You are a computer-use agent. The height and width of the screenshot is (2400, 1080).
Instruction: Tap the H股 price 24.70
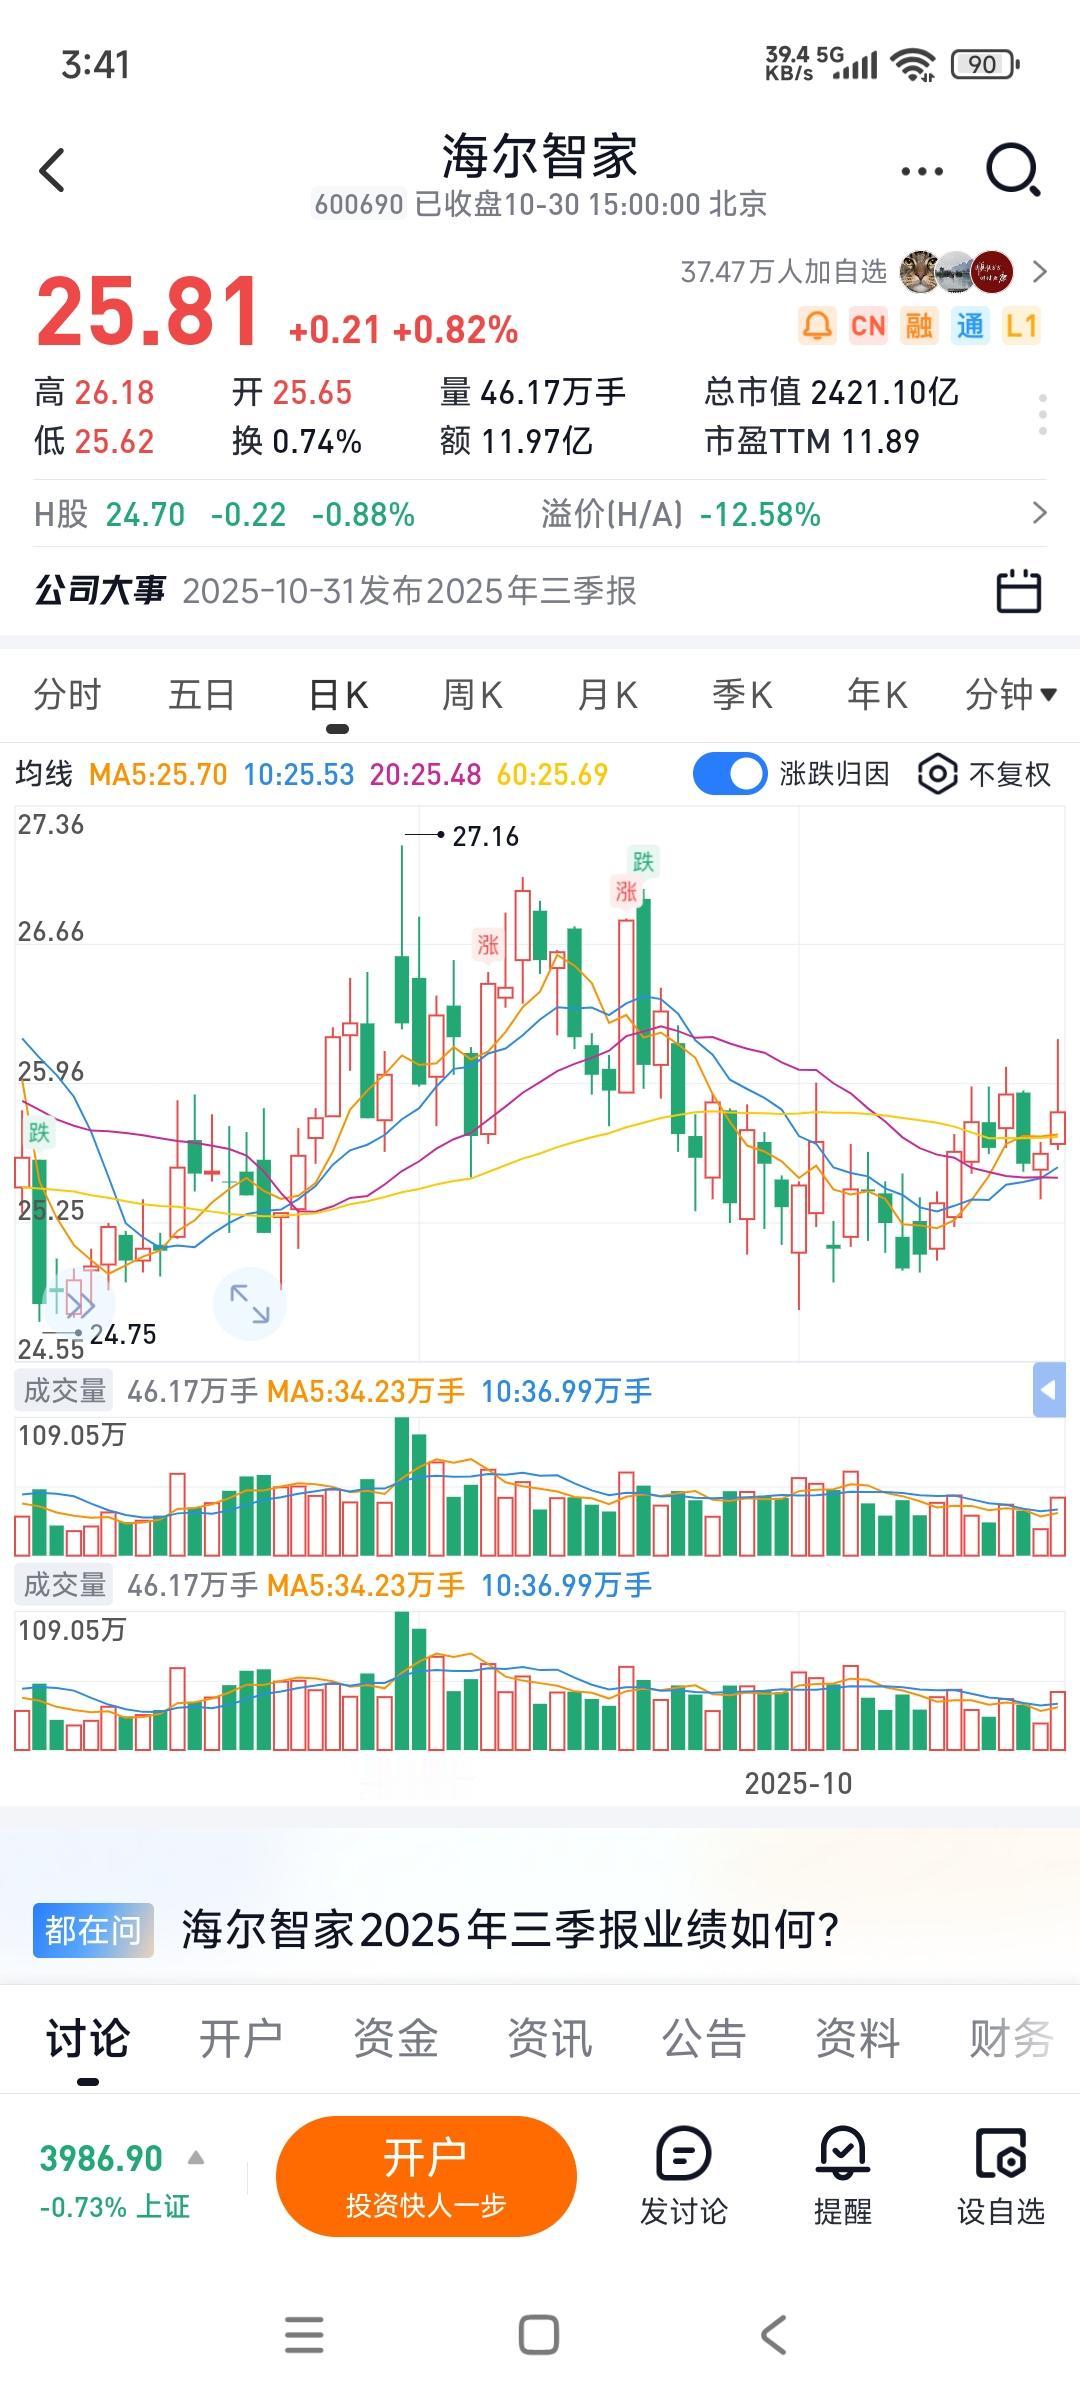[146, 514]
